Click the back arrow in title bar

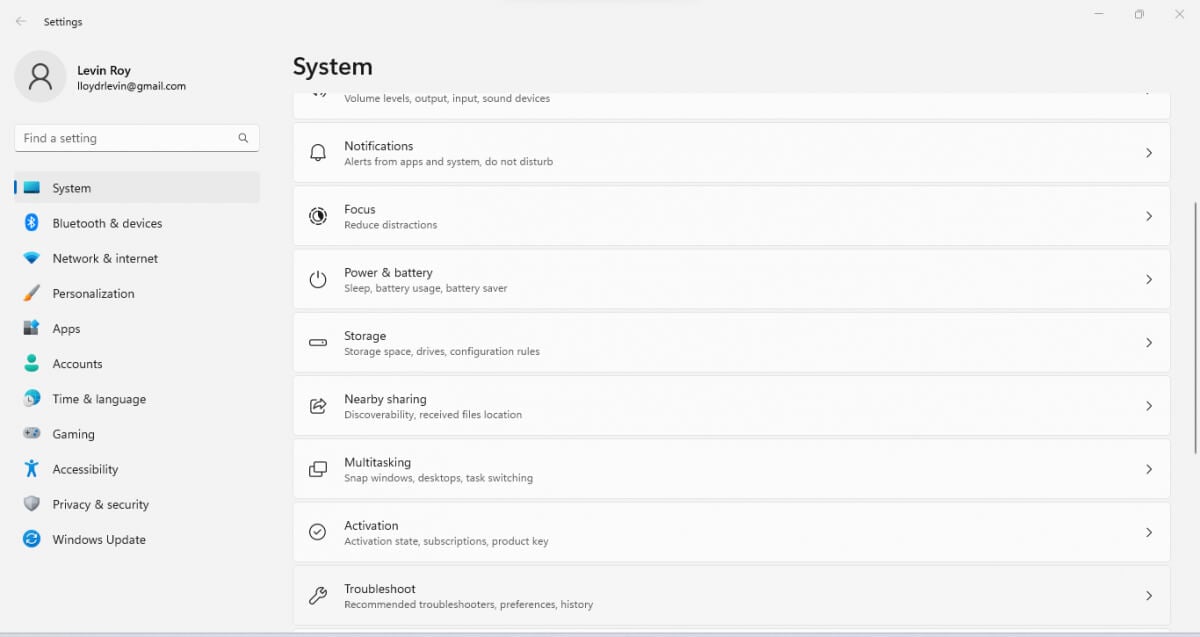[21, 21]
